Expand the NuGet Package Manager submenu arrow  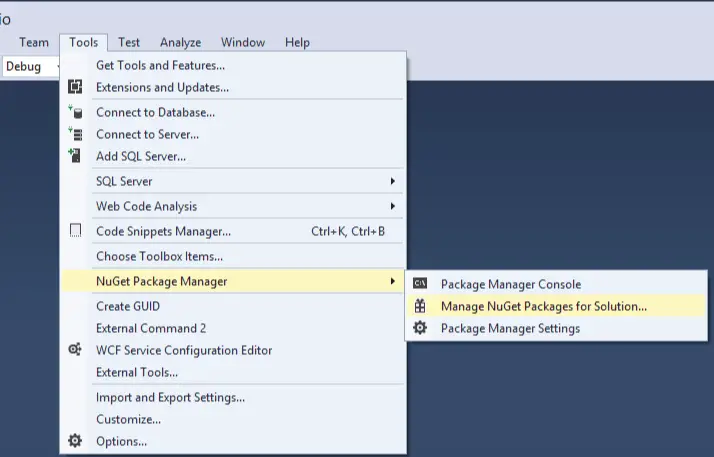tap(393, 281)
